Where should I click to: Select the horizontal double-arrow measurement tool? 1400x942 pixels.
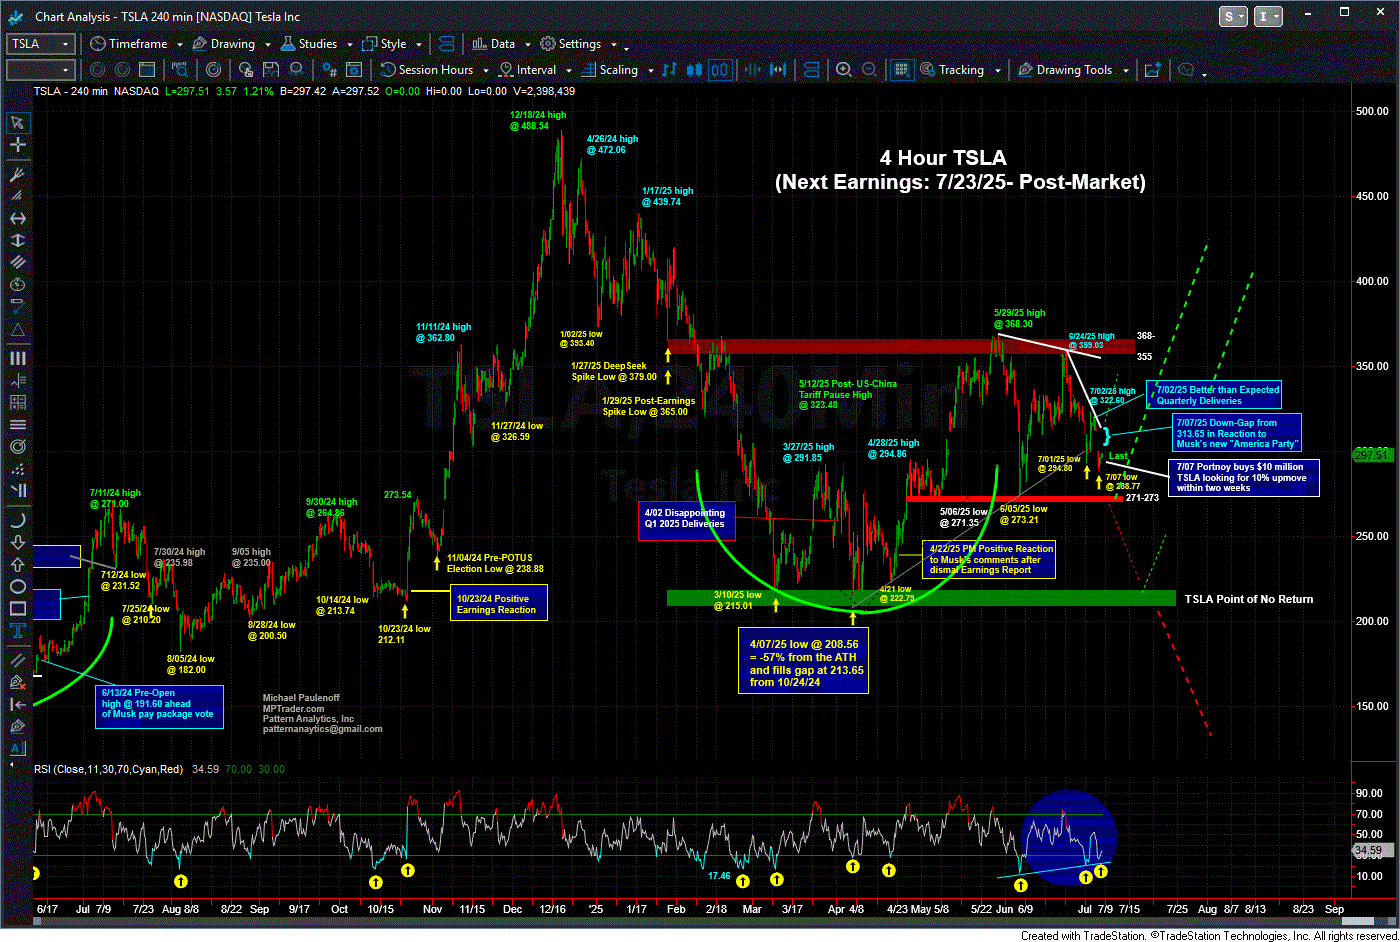pos(18,220)
